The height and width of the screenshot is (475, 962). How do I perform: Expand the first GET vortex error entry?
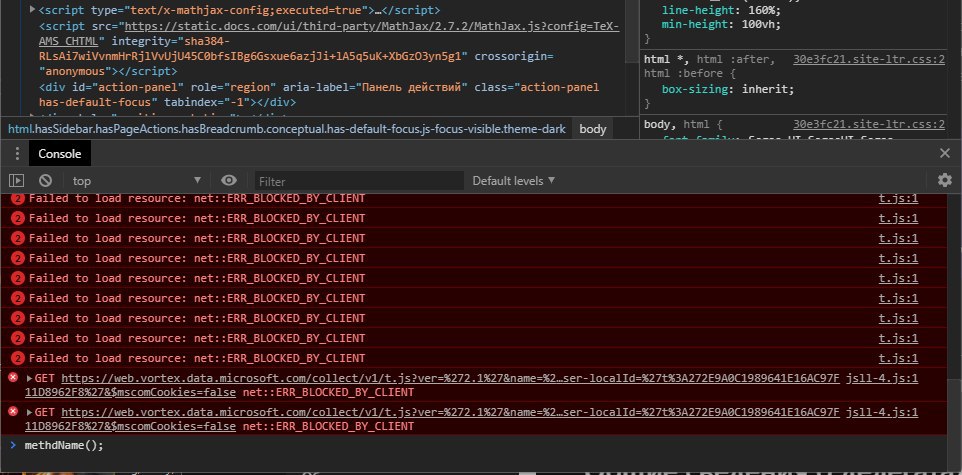click(29, 379)
